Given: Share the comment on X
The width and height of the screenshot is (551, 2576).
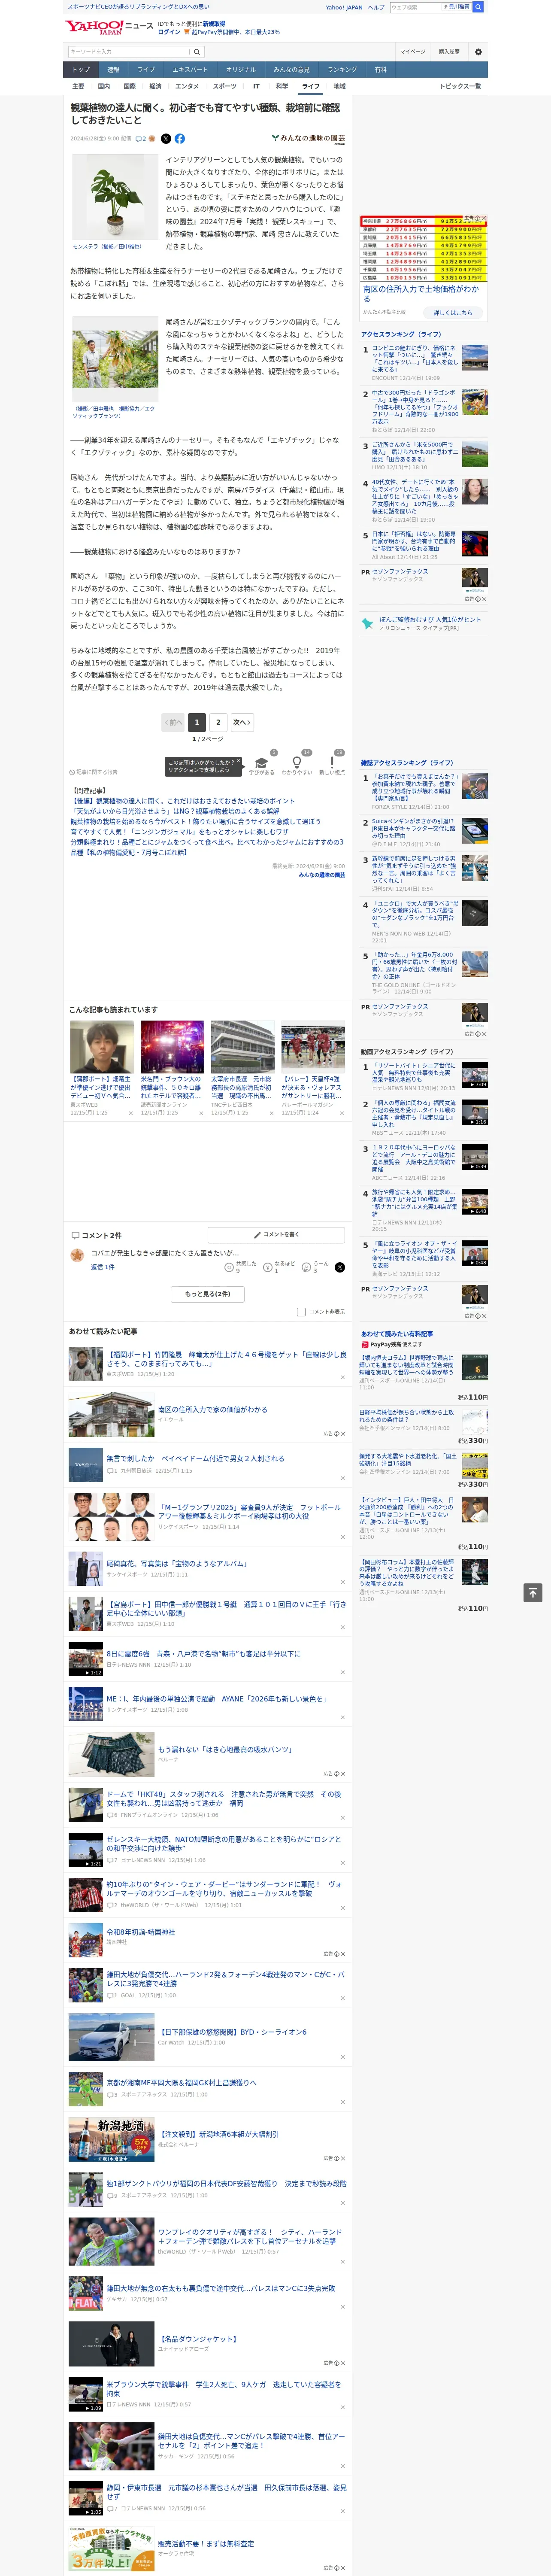Looking at the screenshot, I should click(x=339, y=1267).
